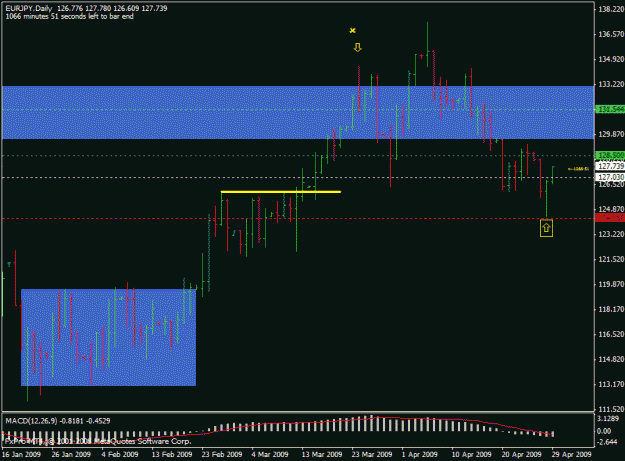625x461 pixels.
Task: Click the green dashed line inside the upper blue zone
Action: click(x=298, y=109)
